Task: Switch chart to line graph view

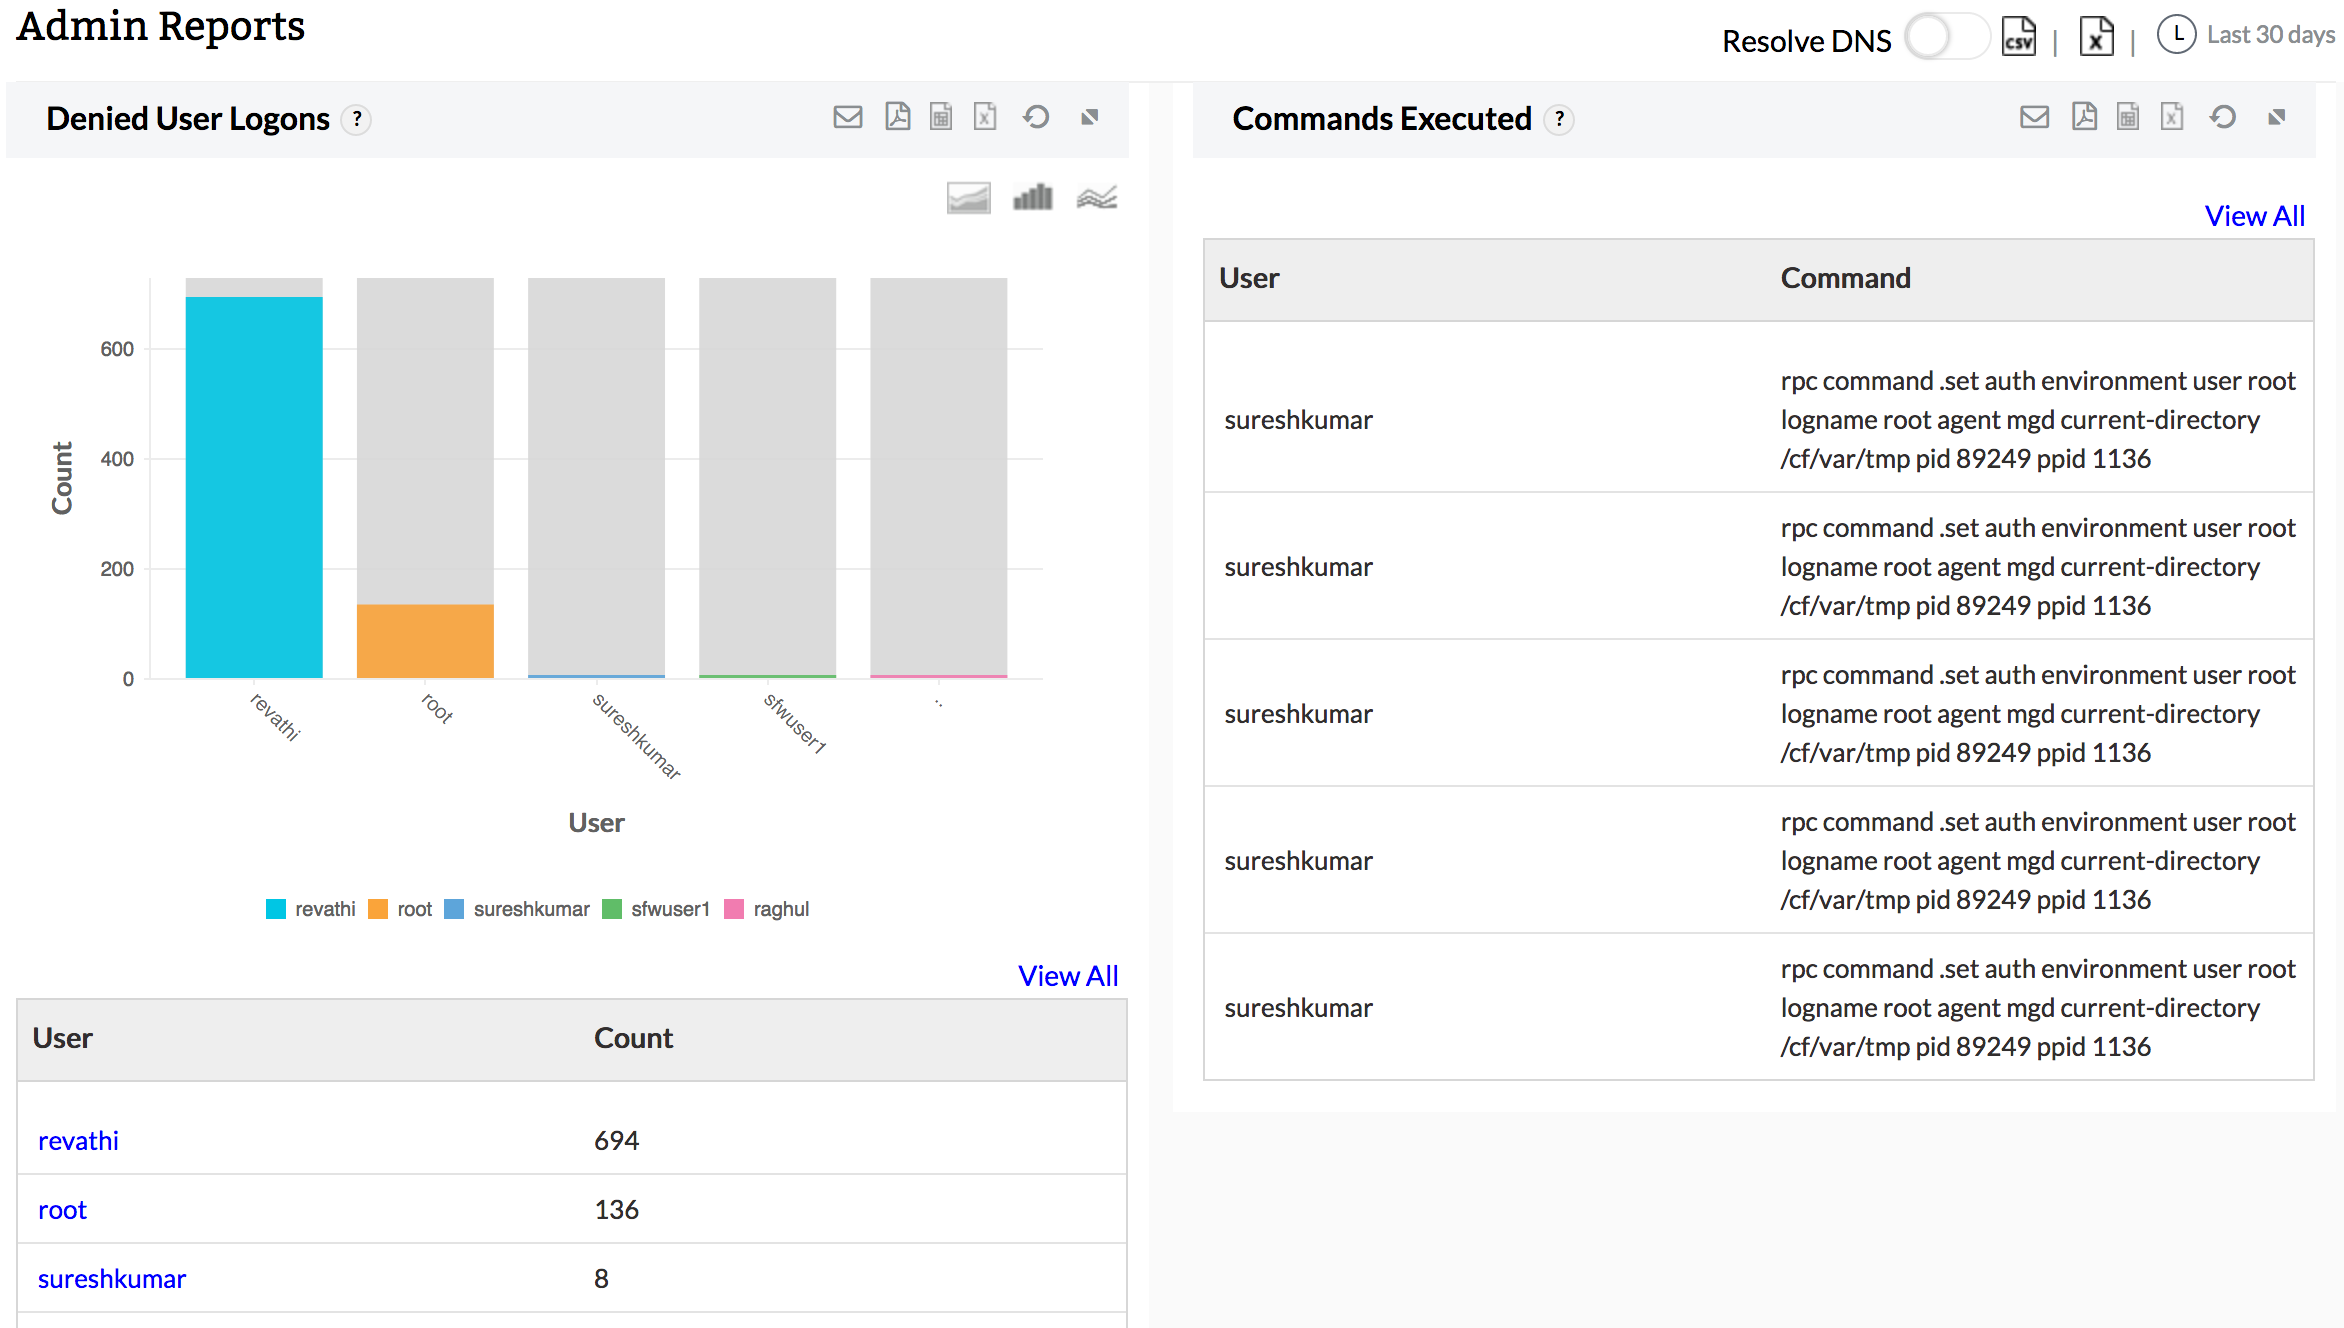Action: [x=1096, y=197]
